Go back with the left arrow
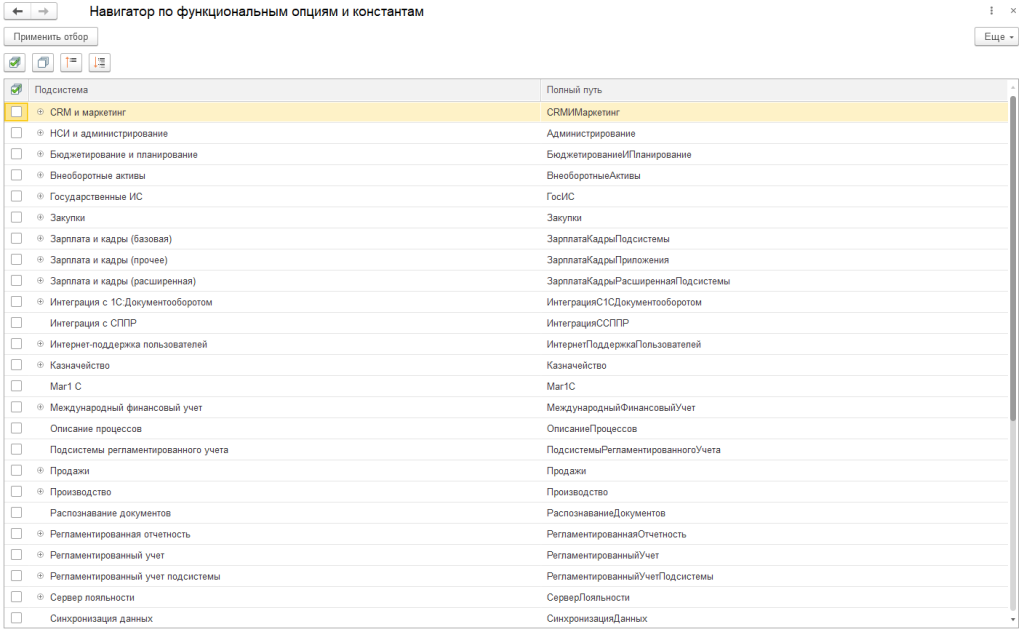Screen dimensions: 1024x632 18,11
